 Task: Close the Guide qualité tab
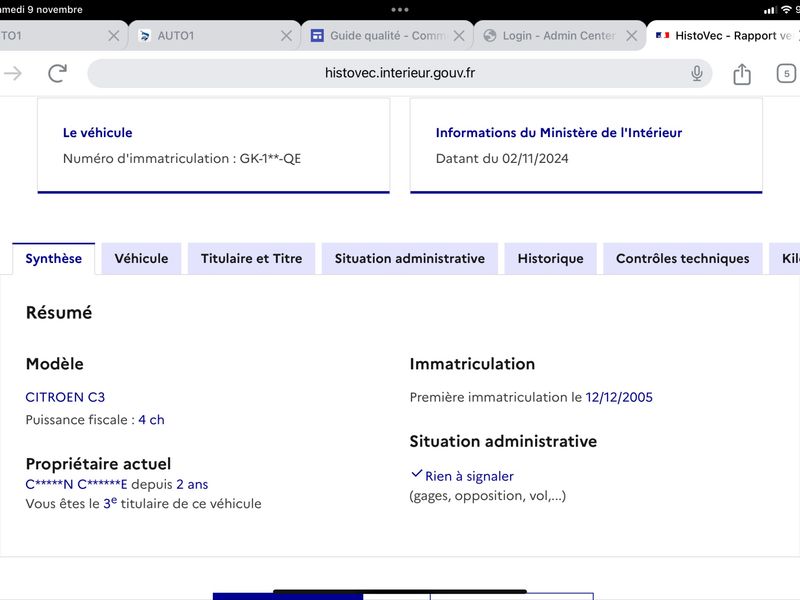[459, 36]
